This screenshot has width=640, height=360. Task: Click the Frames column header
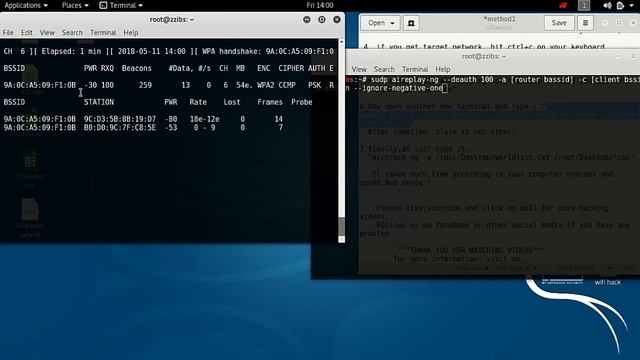270,102
